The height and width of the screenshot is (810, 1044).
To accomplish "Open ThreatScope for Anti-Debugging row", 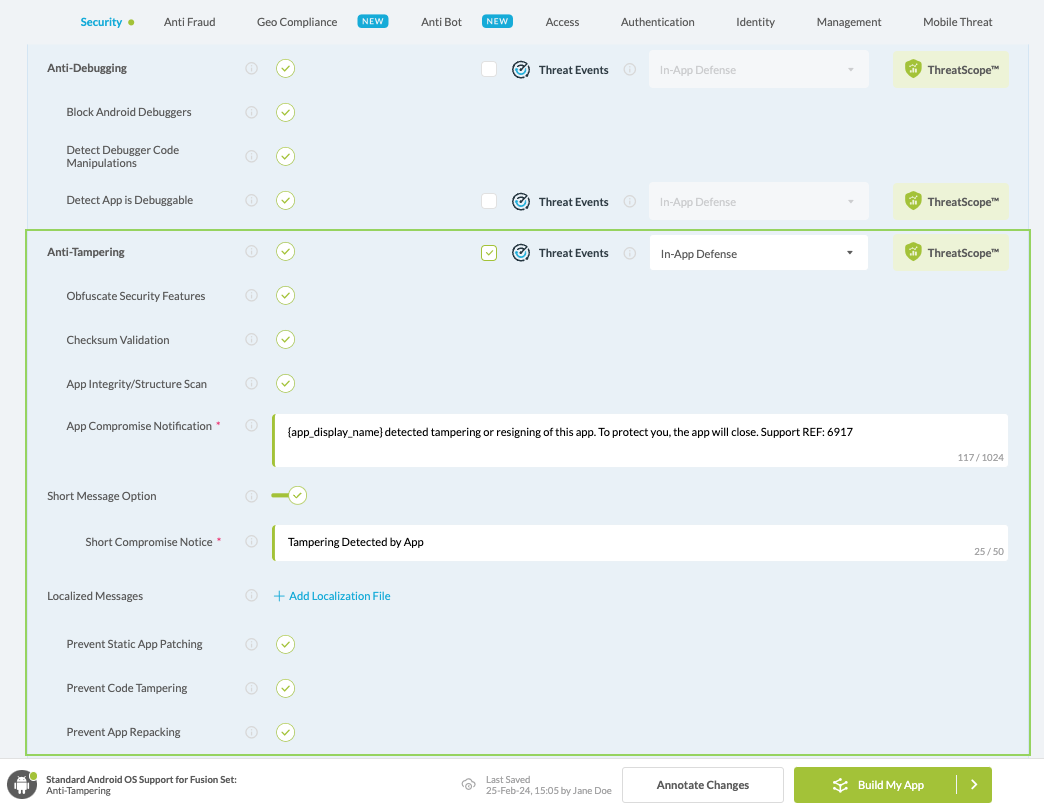I will [951, 70].
